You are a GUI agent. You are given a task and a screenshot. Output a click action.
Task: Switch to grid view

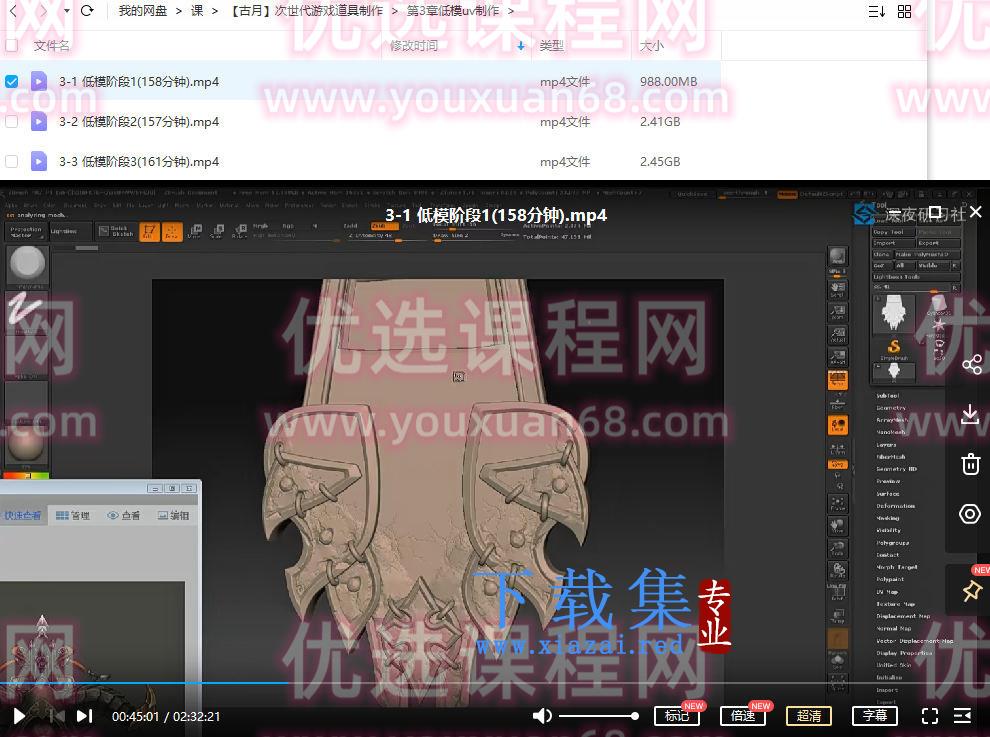pos(904,11)
